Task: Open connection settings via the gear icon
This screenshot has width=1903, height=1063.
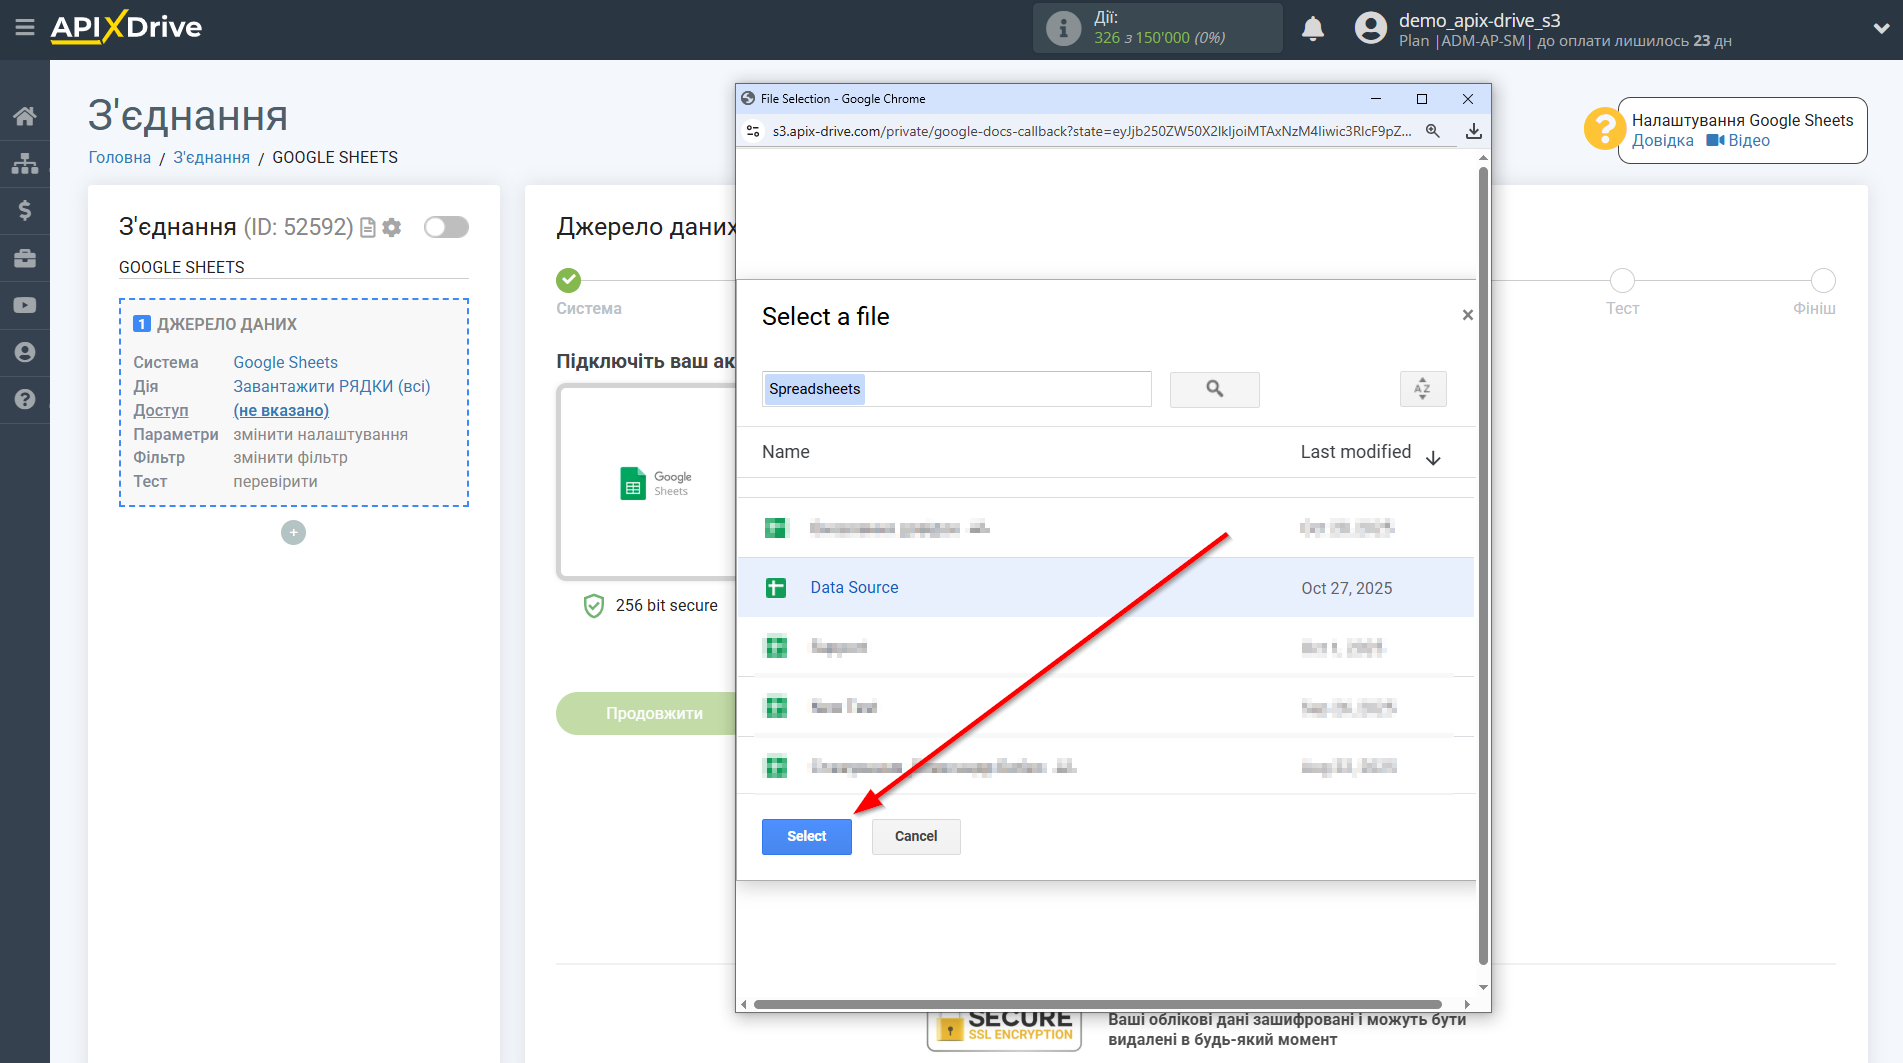Action: (x=392, y=228)
